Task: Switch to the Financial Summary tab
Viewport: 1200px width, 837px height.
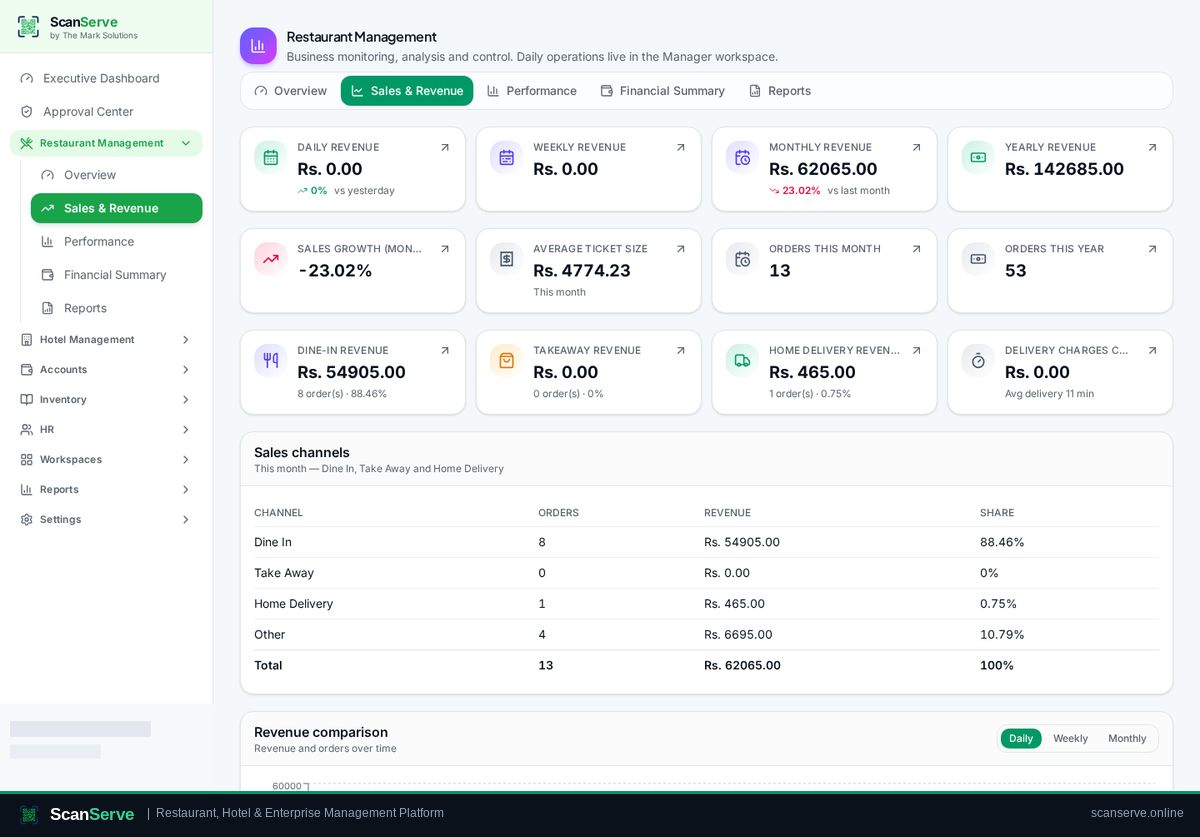Action: click(x=662, y=91)
